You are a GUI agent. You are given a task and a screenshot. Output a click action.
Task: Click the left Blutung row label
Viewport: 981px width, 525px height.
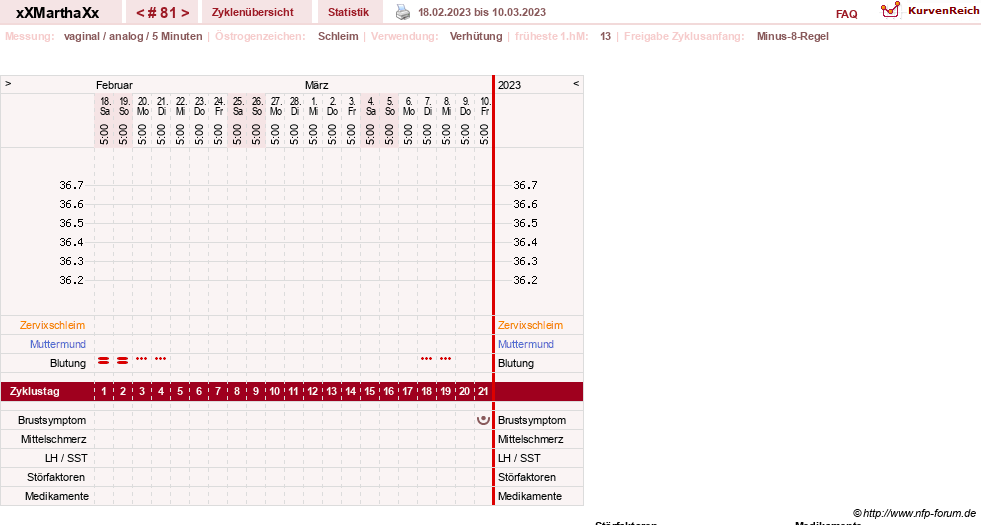pos(68,363)
